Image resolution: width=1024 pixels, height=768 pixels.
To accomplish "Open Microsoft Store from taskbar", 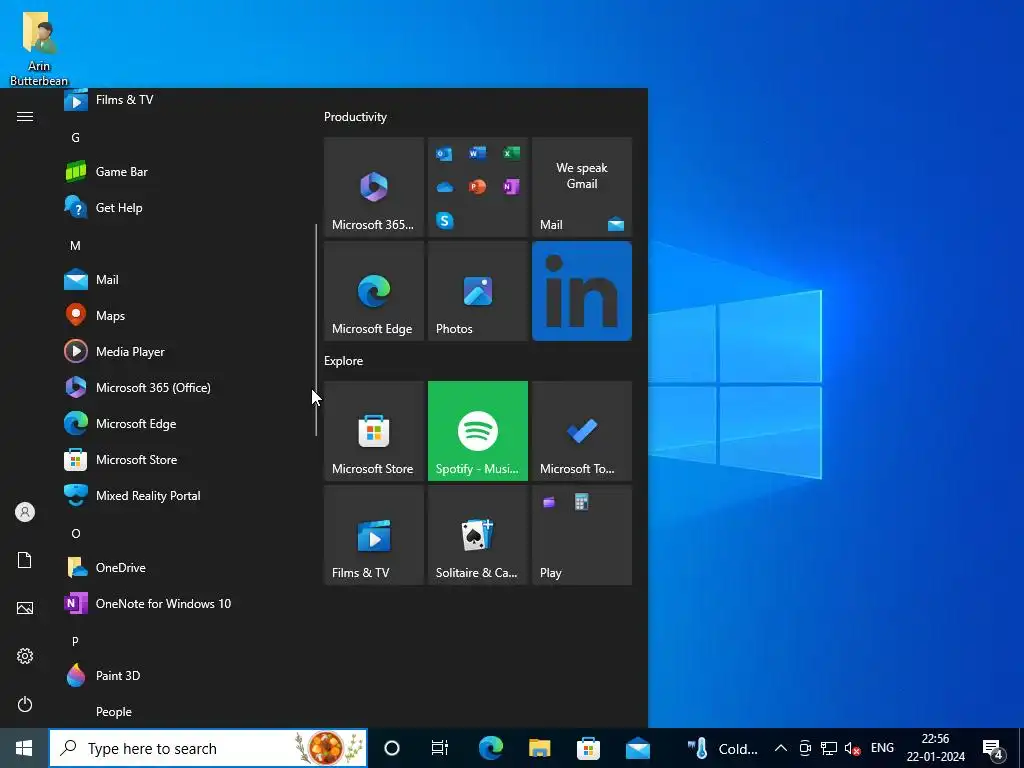I will (588, 748).
